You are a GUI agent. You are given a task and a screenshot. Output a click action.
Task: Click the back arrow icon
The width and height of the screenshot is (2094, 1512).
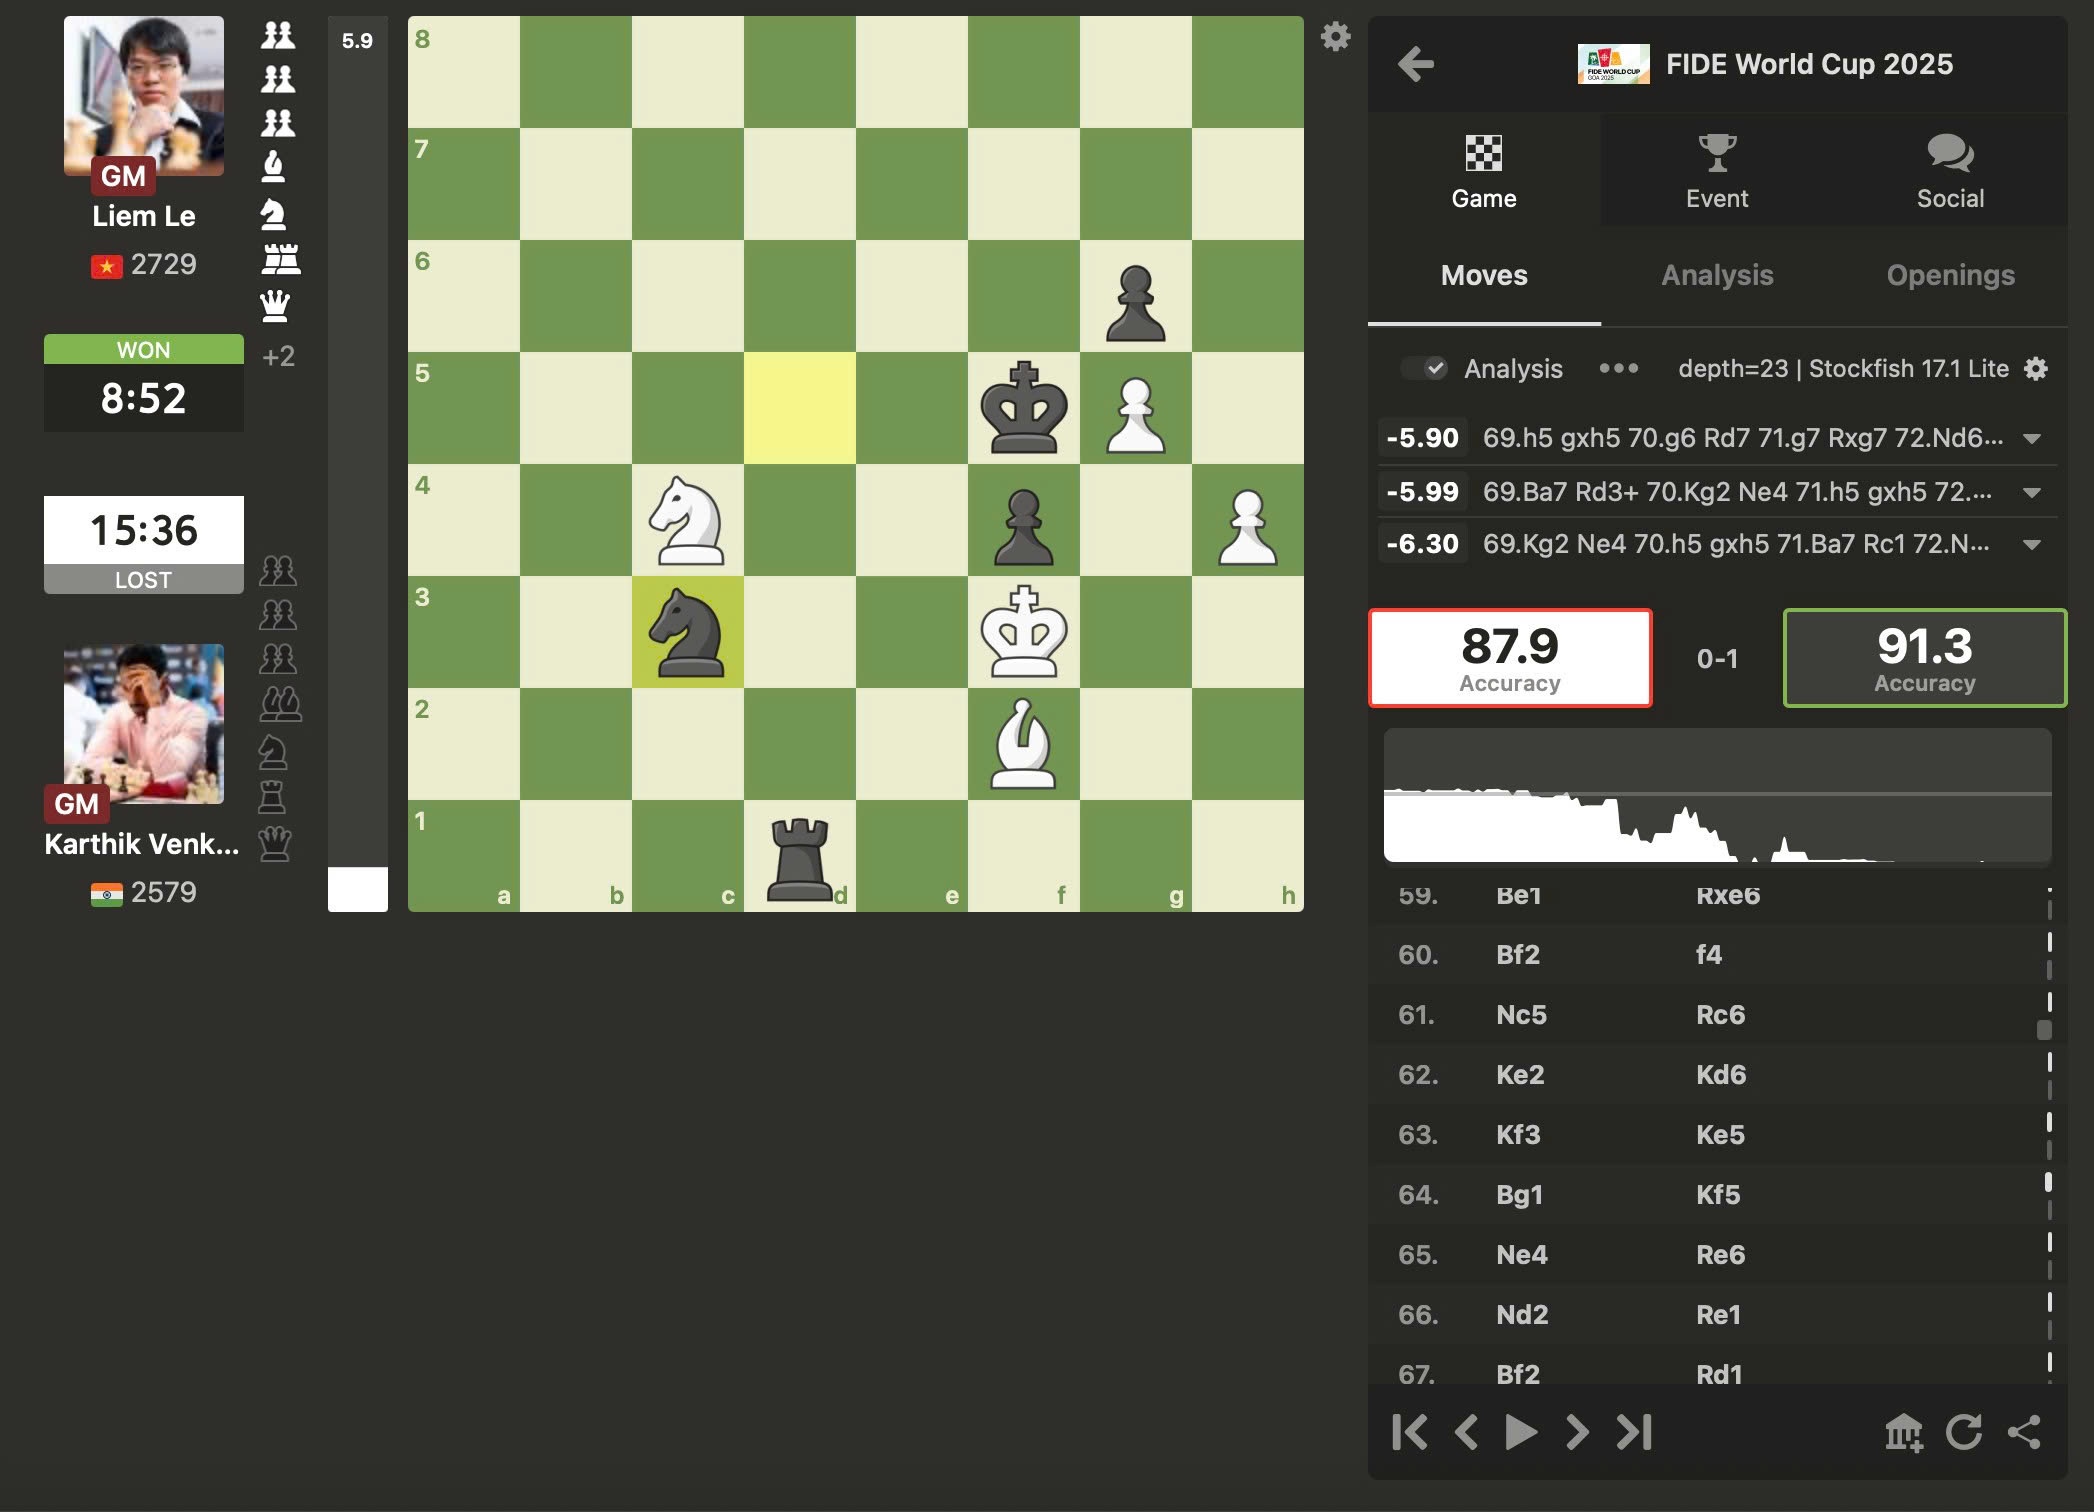click(1415, 65)
